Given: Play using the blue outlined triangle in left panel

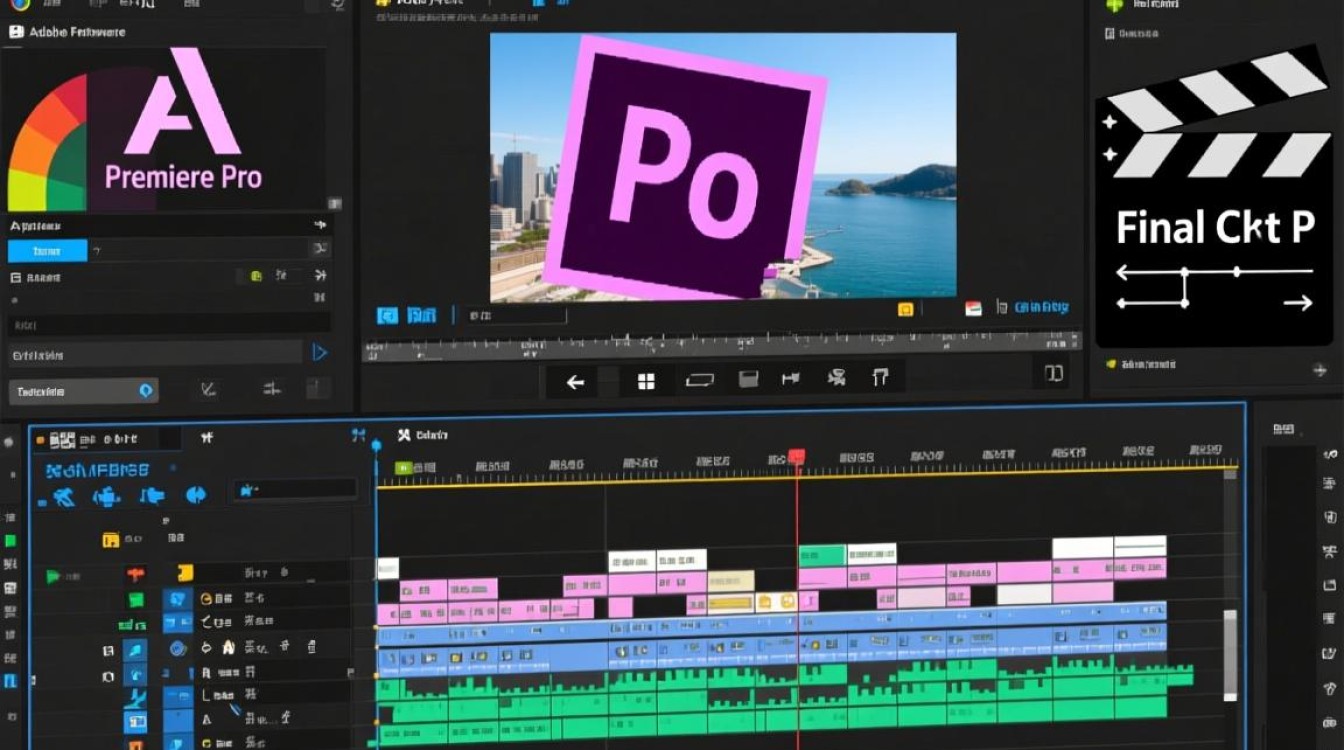Looking at the screenshot, I should [x=319, y=352].
